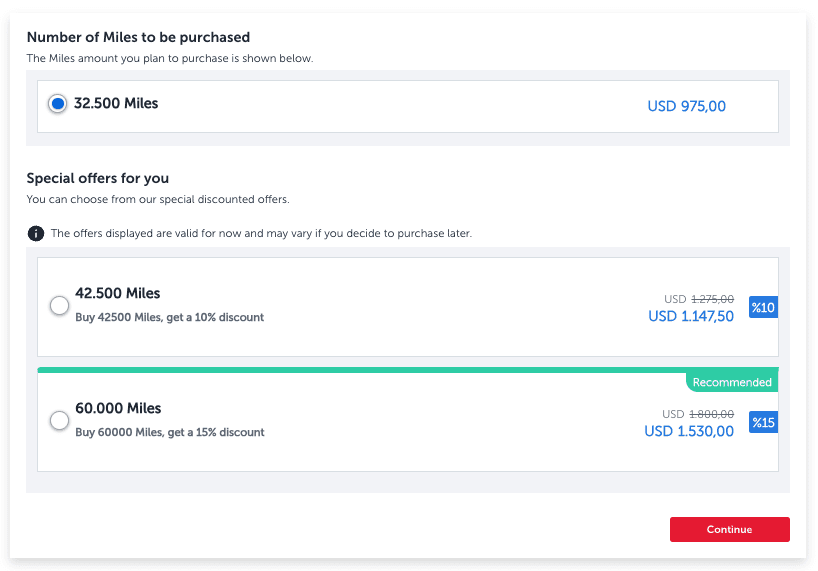Click the %10 discount badge
Image resolution: width=818 pixels, height=571 pixels.
click(x=763, y=307)
